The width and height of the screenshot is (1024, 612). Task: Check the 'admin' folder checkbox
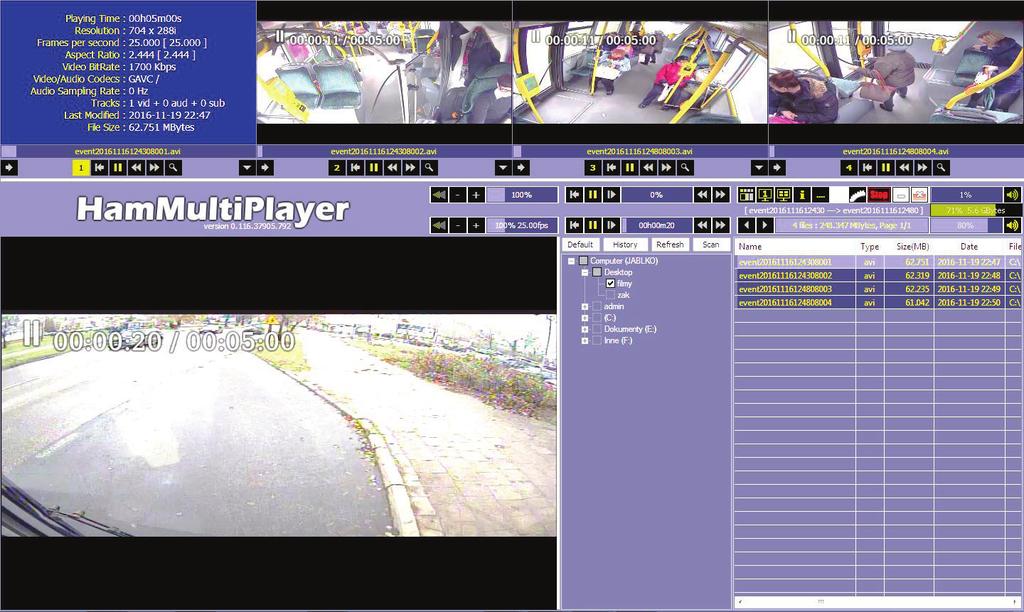click(597, 306)
